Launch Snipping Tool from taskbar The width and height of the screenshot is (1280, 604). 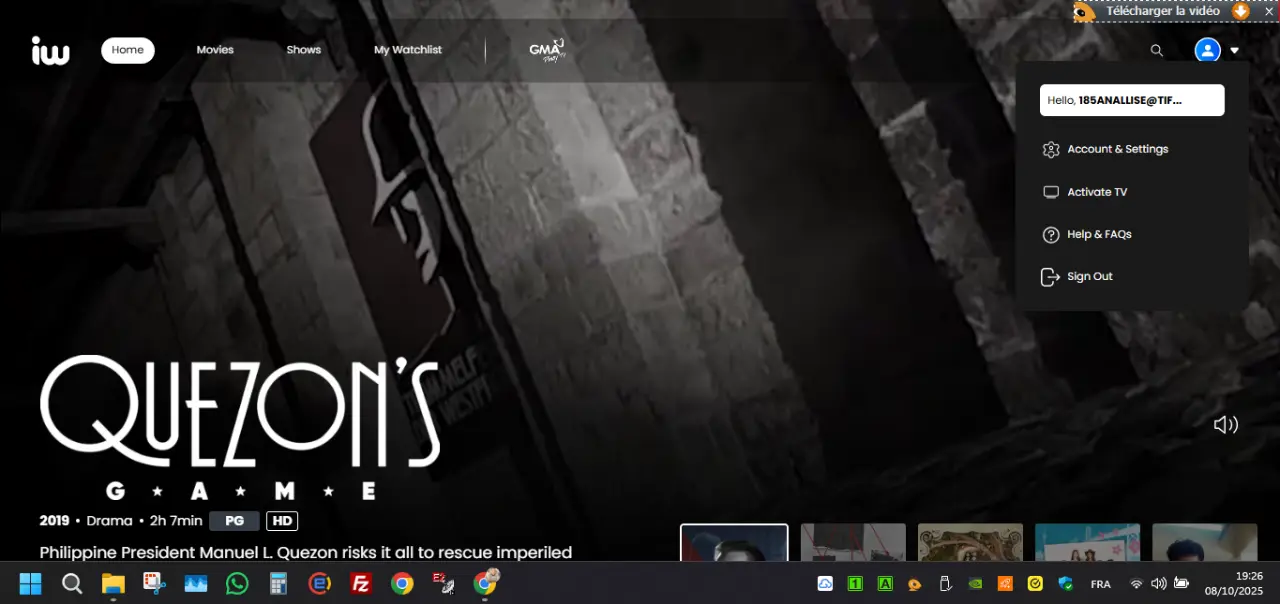click(x=154, y=584)
